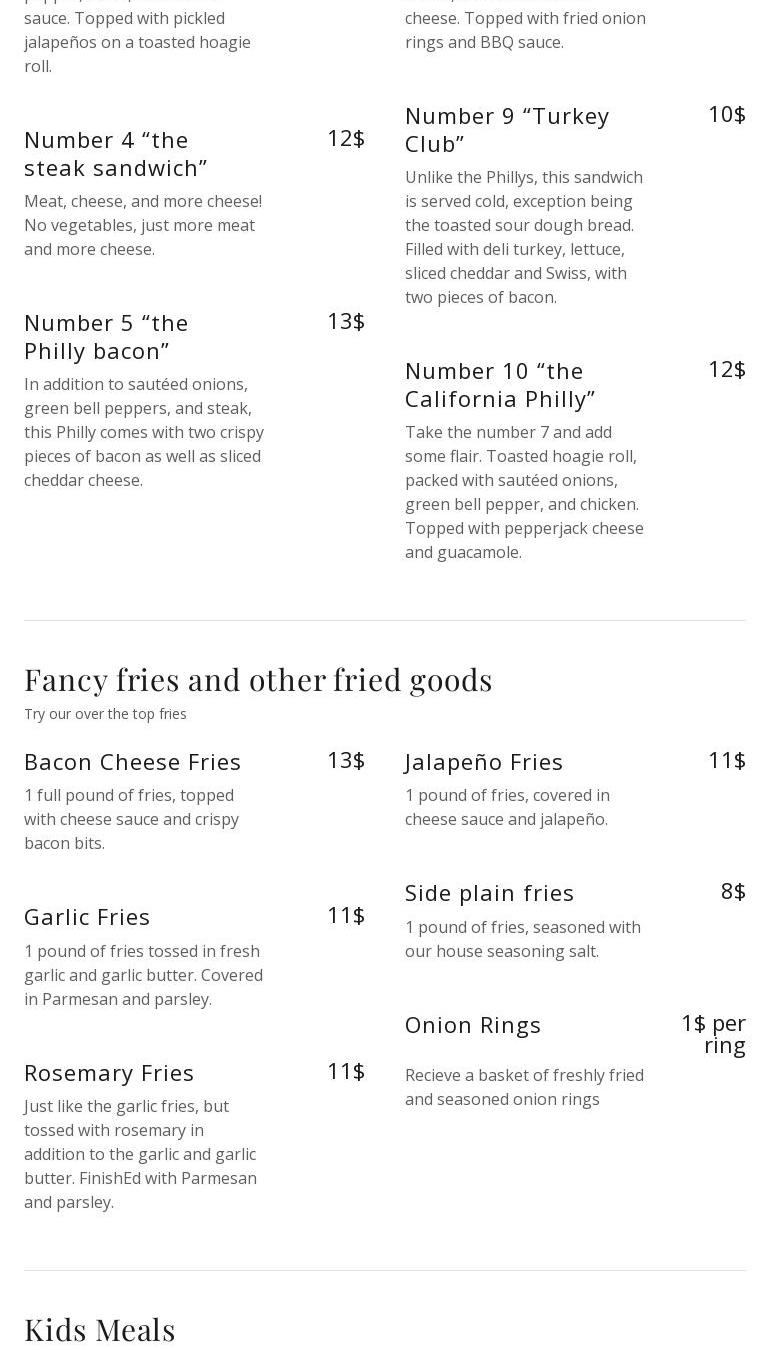Click the 8$ price for Side plain fries

click(733, 891)
